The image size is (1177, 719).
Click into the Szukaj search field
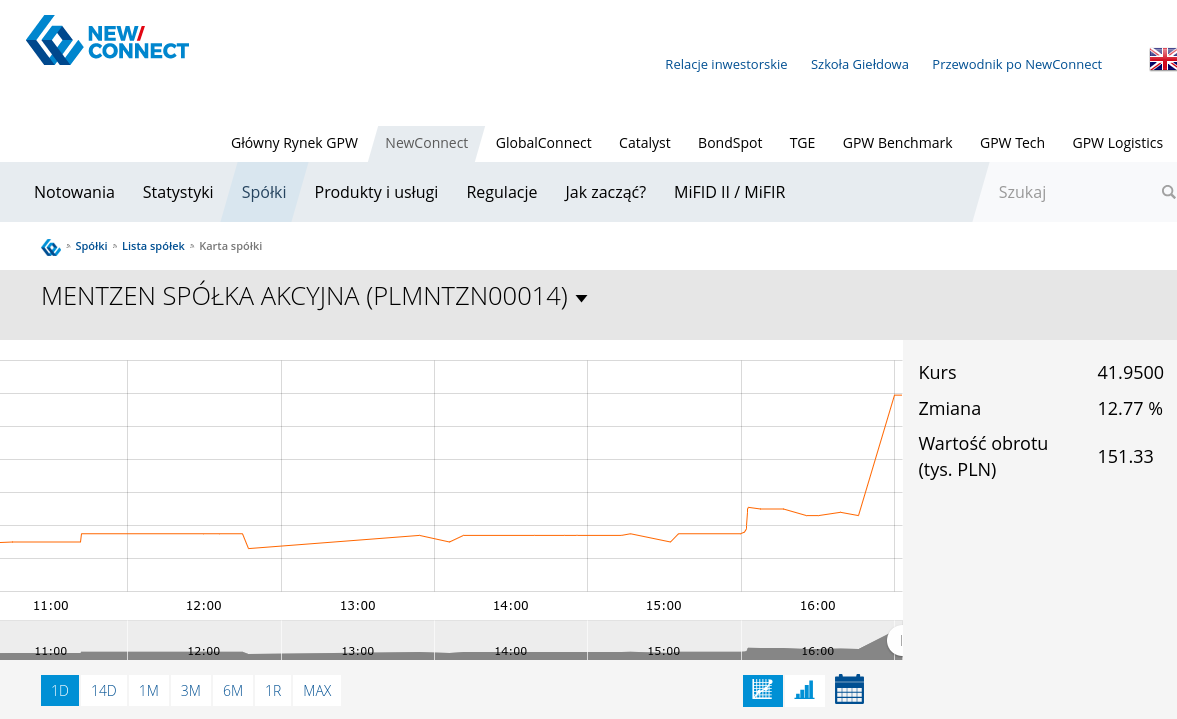(x=1070, y=192)
